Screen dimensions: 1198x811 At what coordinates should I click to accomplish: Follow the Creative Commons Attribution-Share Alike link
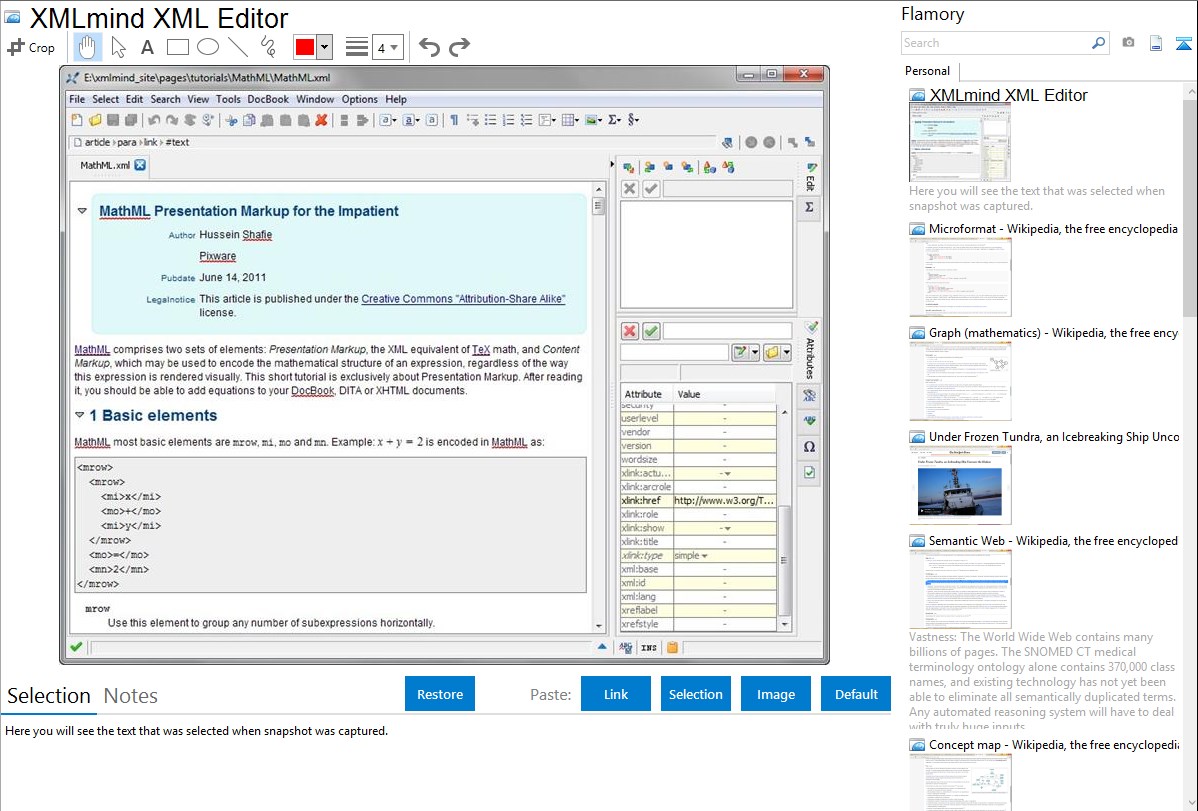tap(463, 299)
